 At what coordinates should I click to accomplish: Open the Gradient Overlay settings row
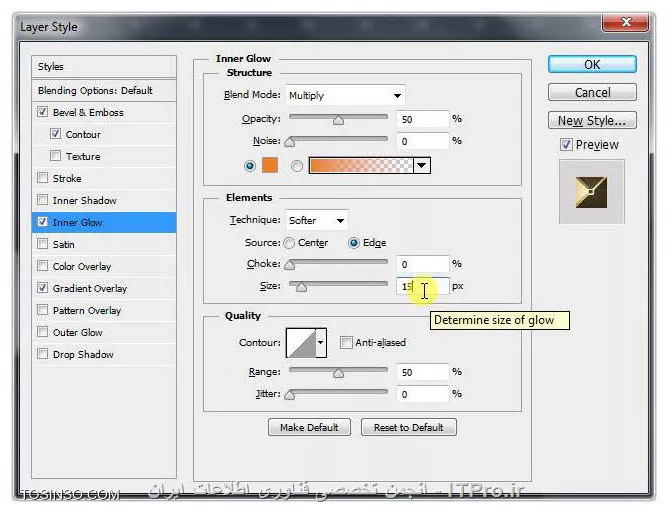[104, 288]
